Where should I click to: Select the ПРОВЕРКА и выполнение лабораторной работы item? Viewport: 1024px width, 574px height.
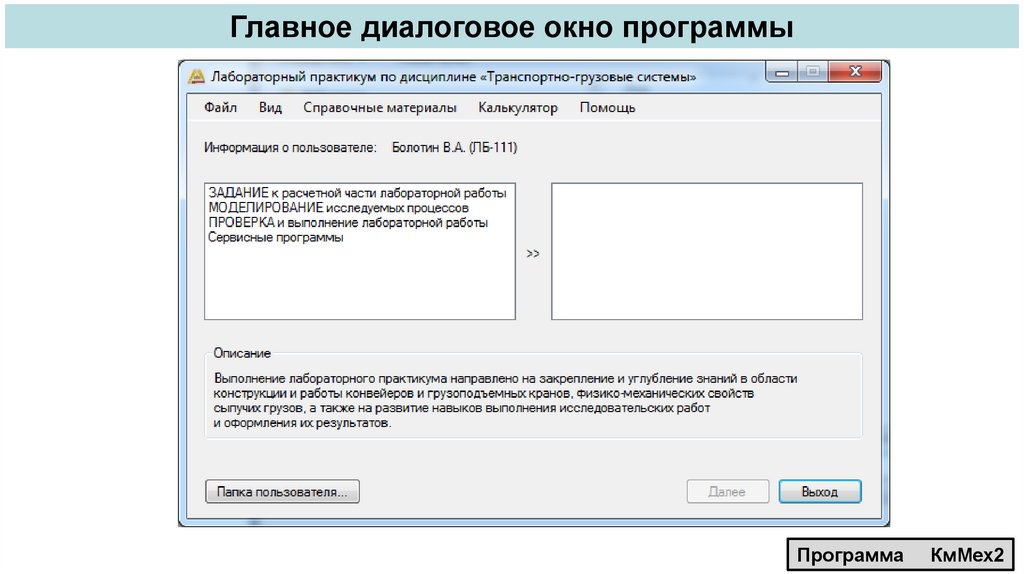click(x=348, y=223)
